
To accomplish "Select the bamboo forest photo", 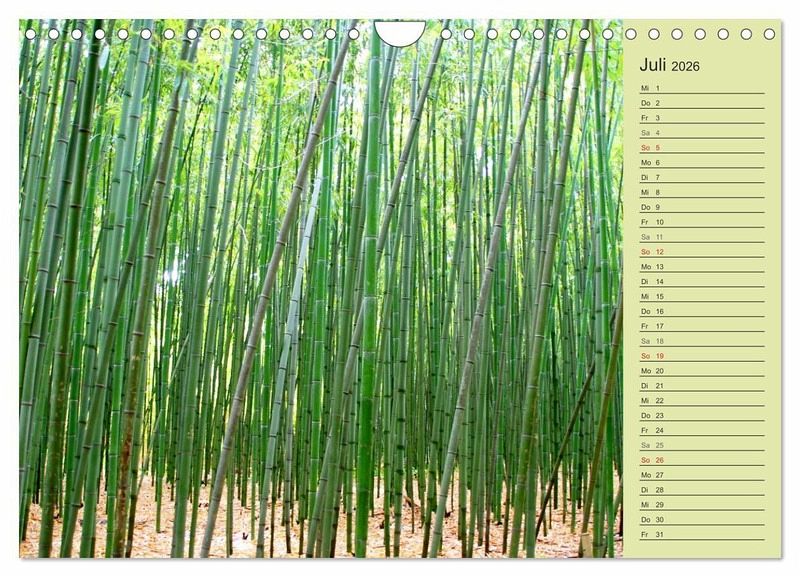I will pos(320,290).
